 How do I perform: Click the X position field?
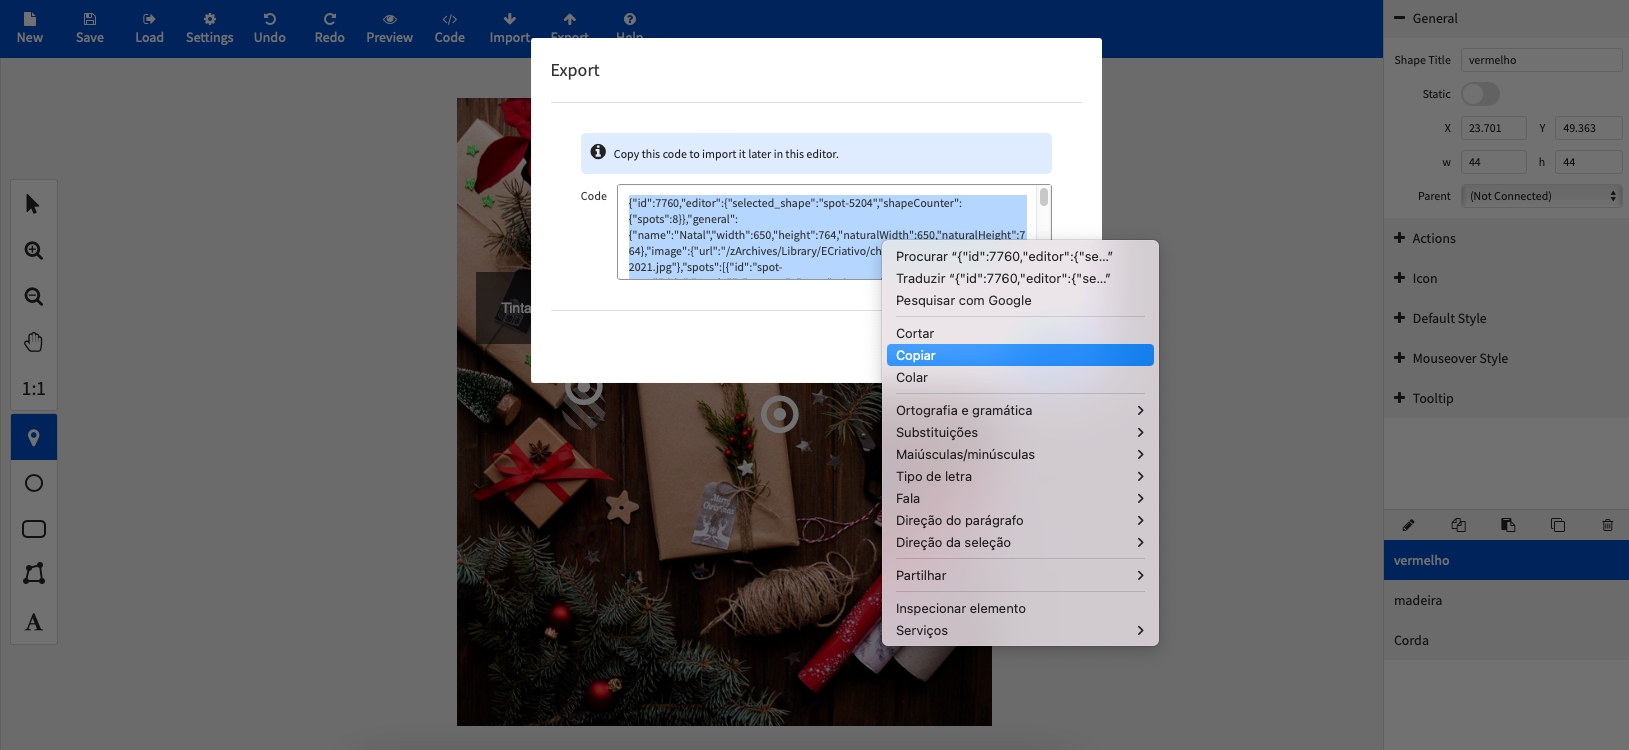point(1493,128)
